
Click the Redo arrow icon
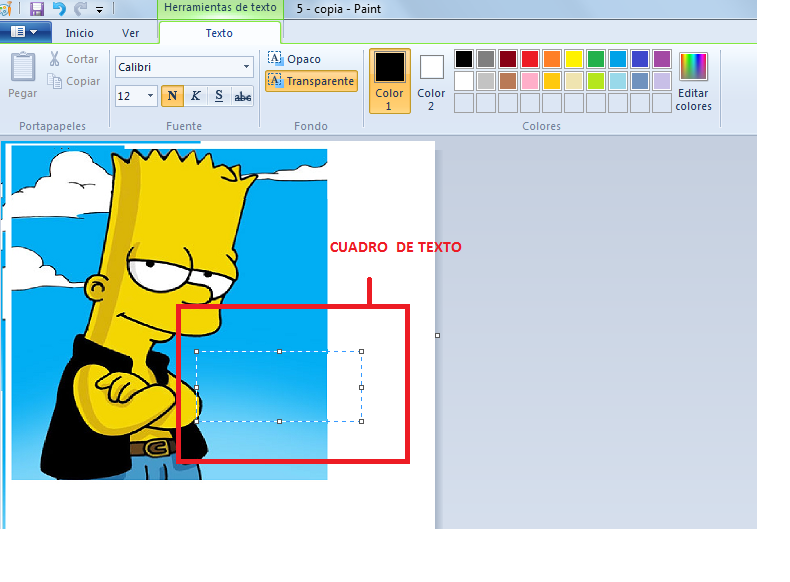(x=80, y=9)
